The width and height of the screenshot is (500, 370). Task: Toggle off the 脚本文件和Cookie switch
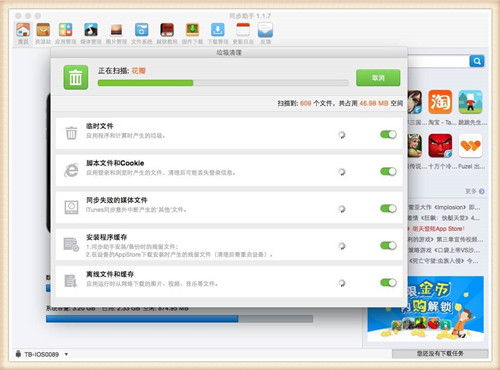point(388,171)
